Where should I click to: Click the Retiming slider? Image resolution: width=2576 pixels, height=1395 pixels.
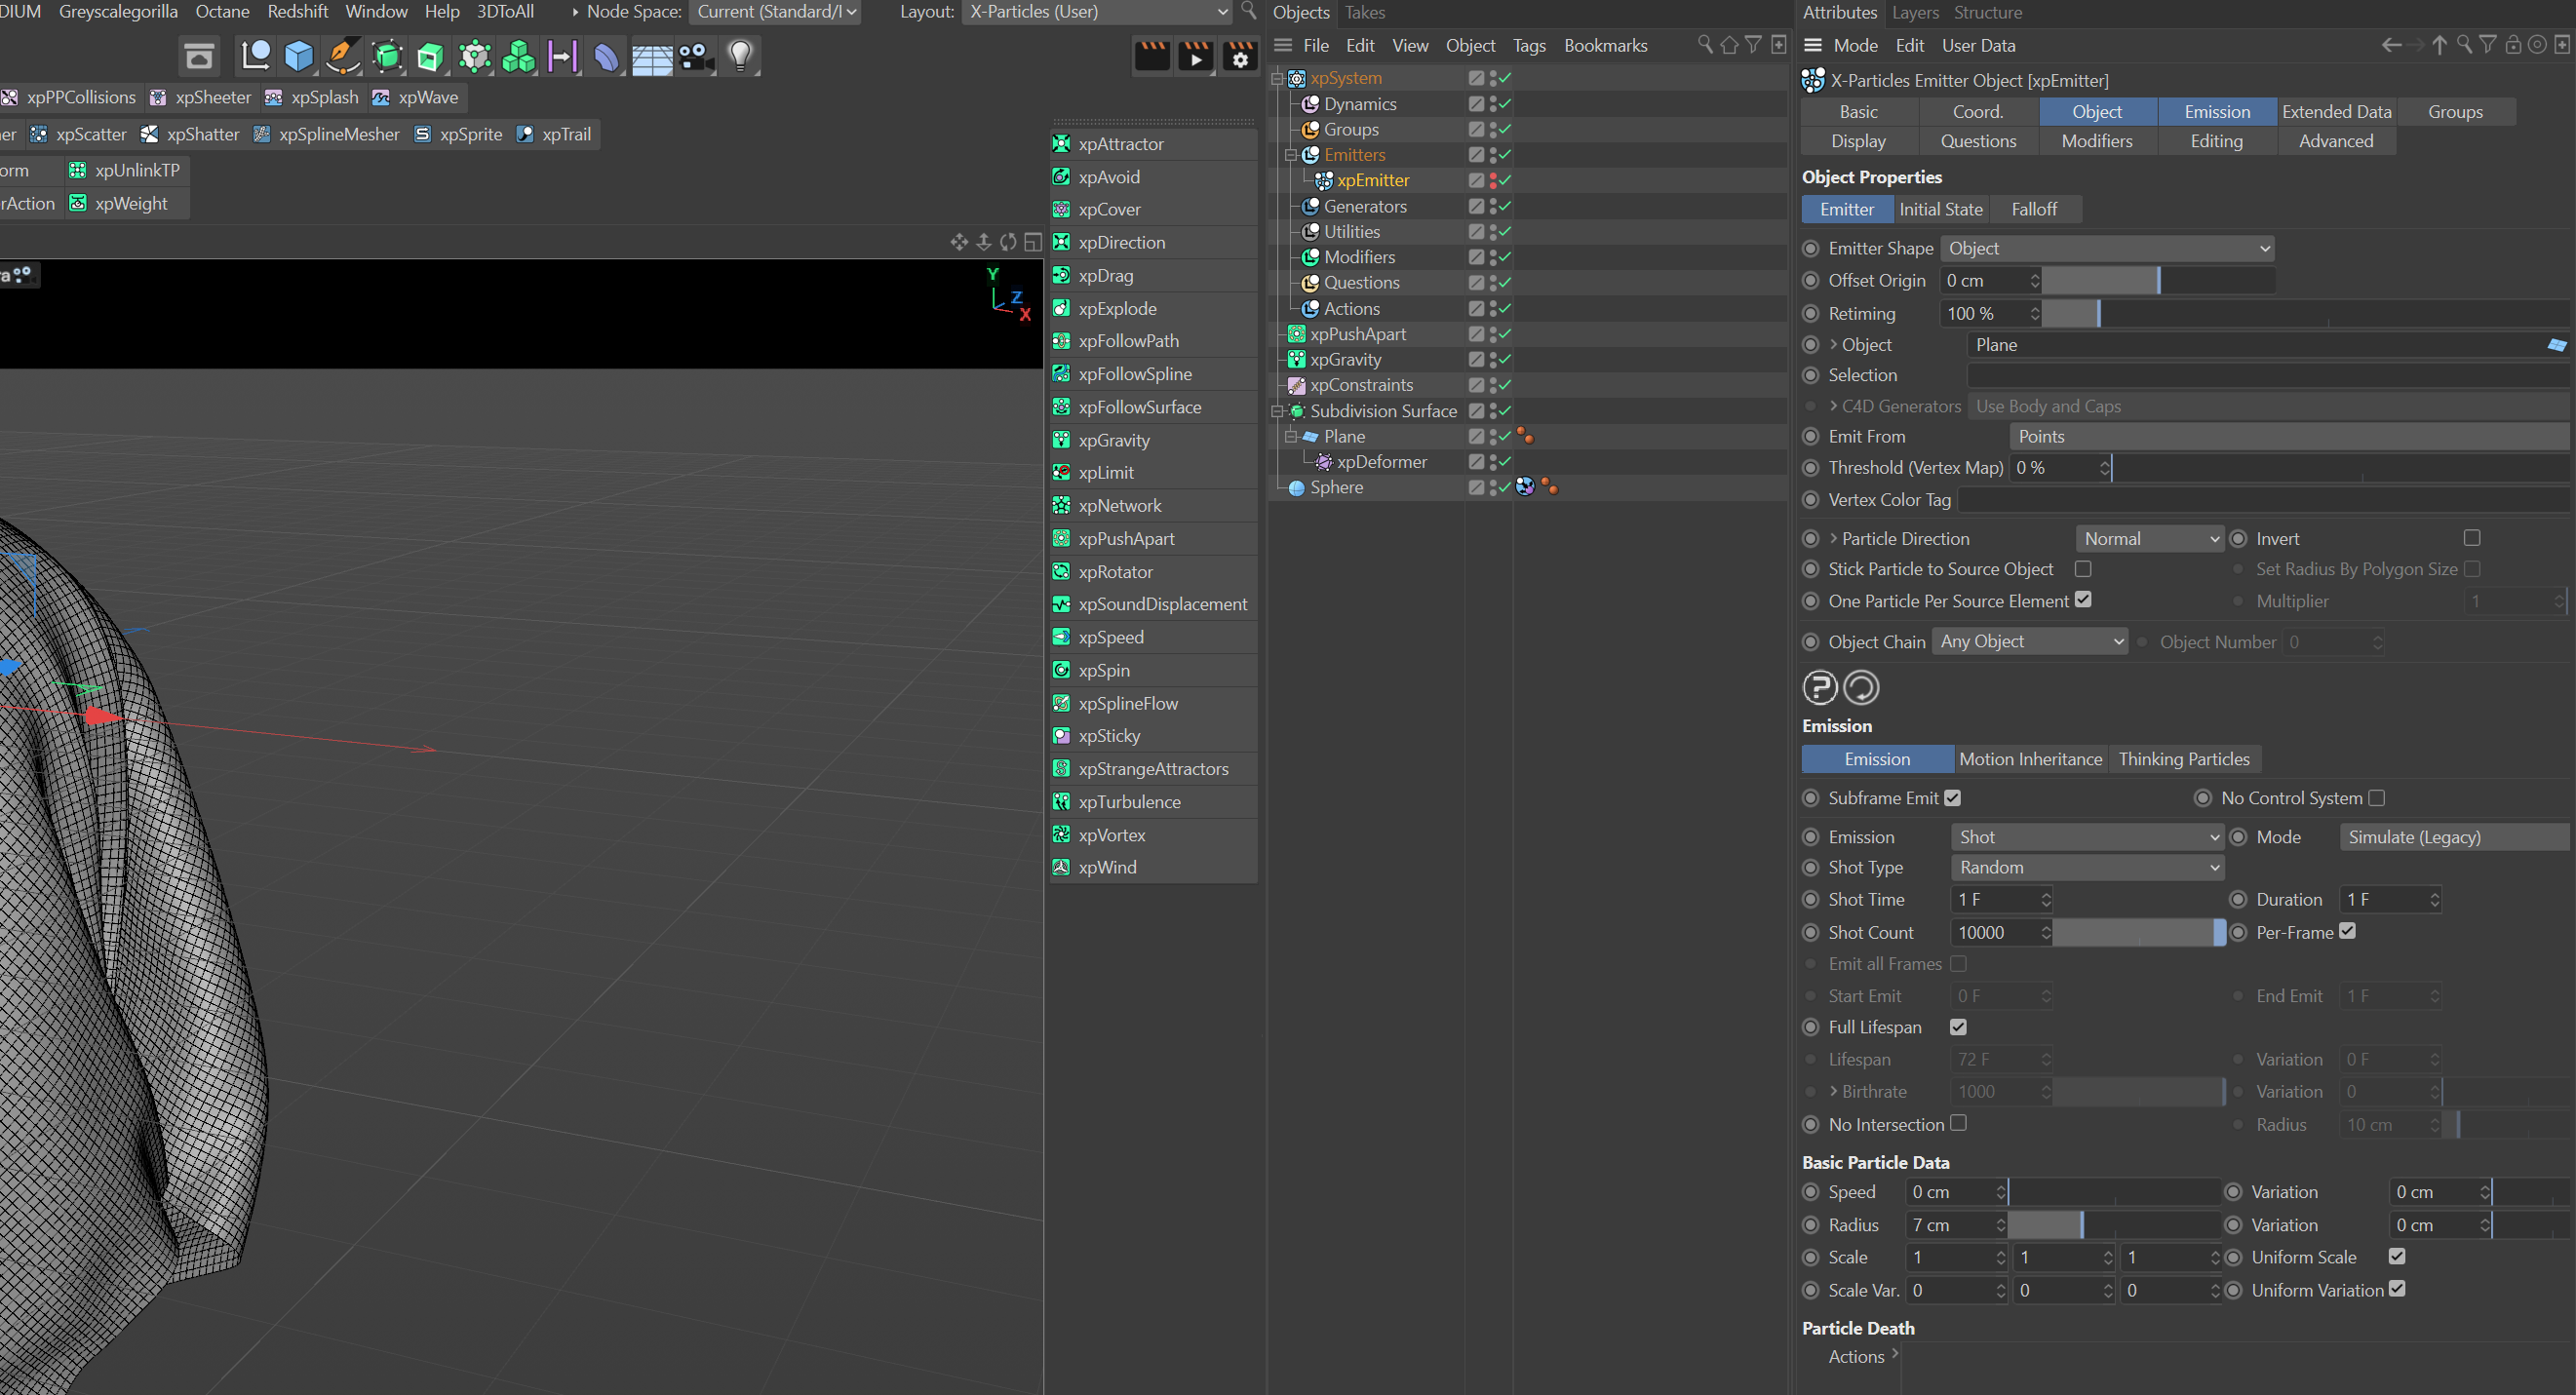point(2306,314)
